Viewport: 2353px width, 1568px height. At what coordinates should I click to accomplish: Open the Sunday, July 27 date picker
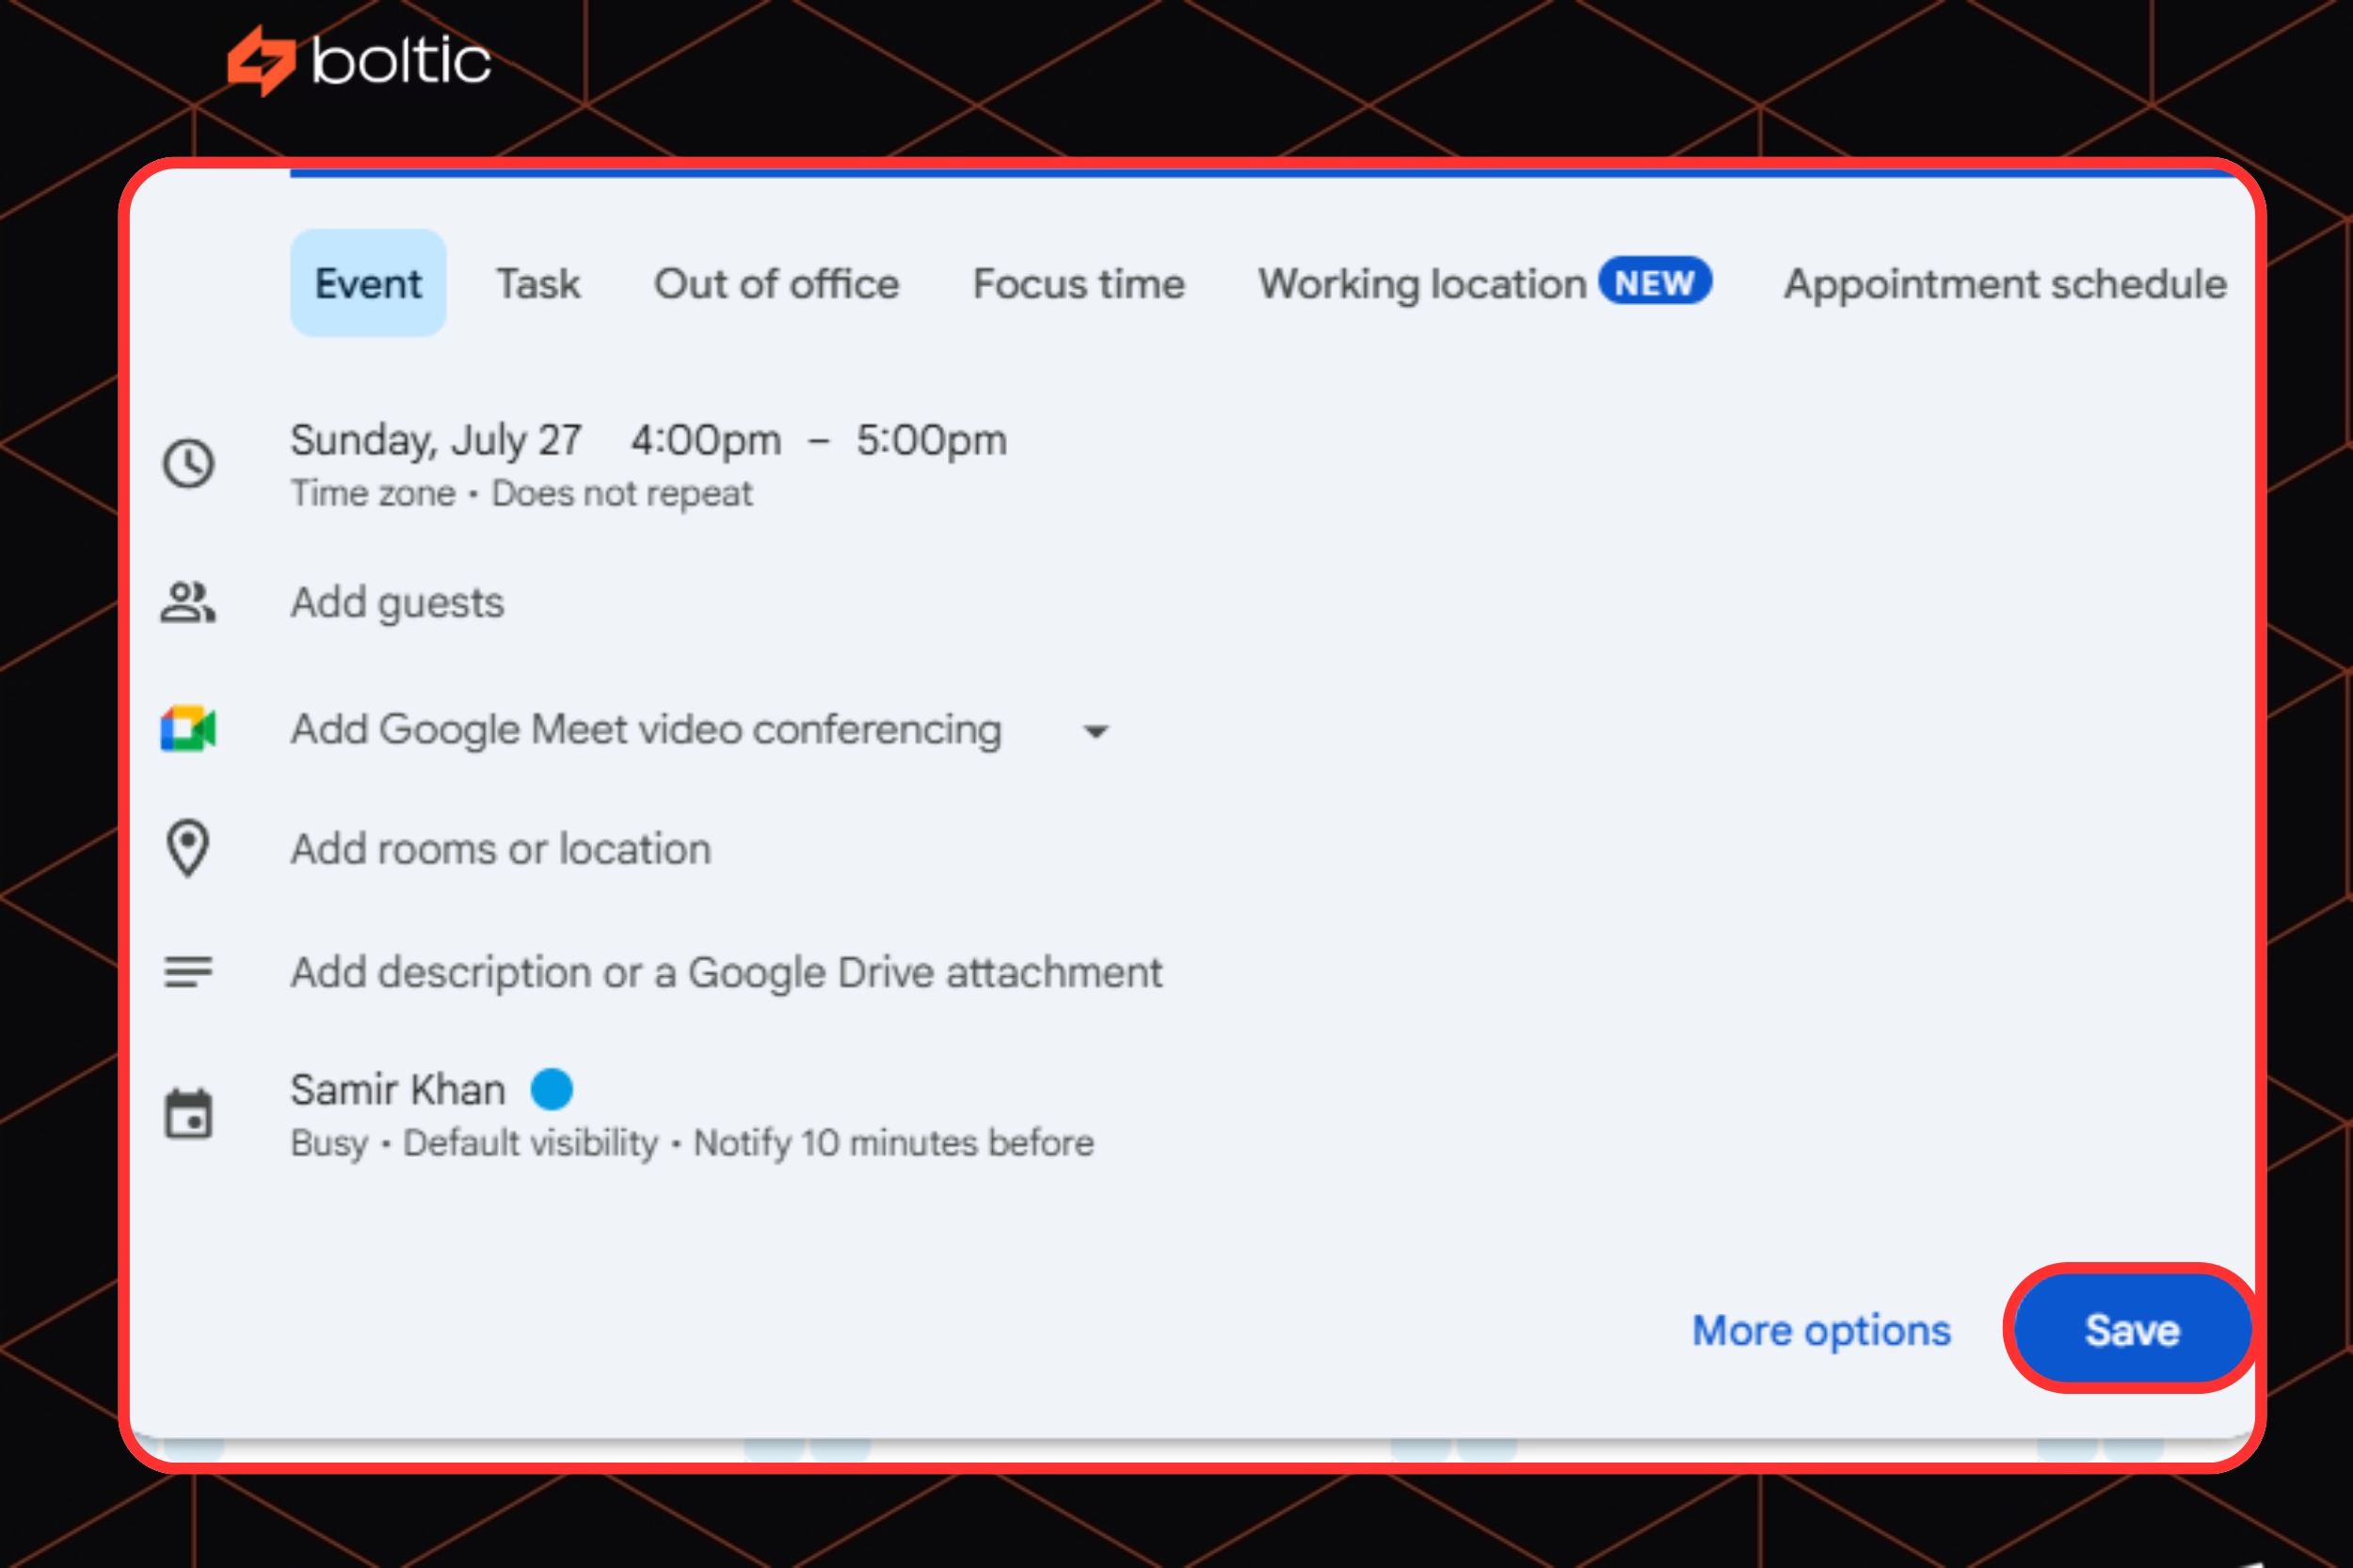tap(436, 440)
